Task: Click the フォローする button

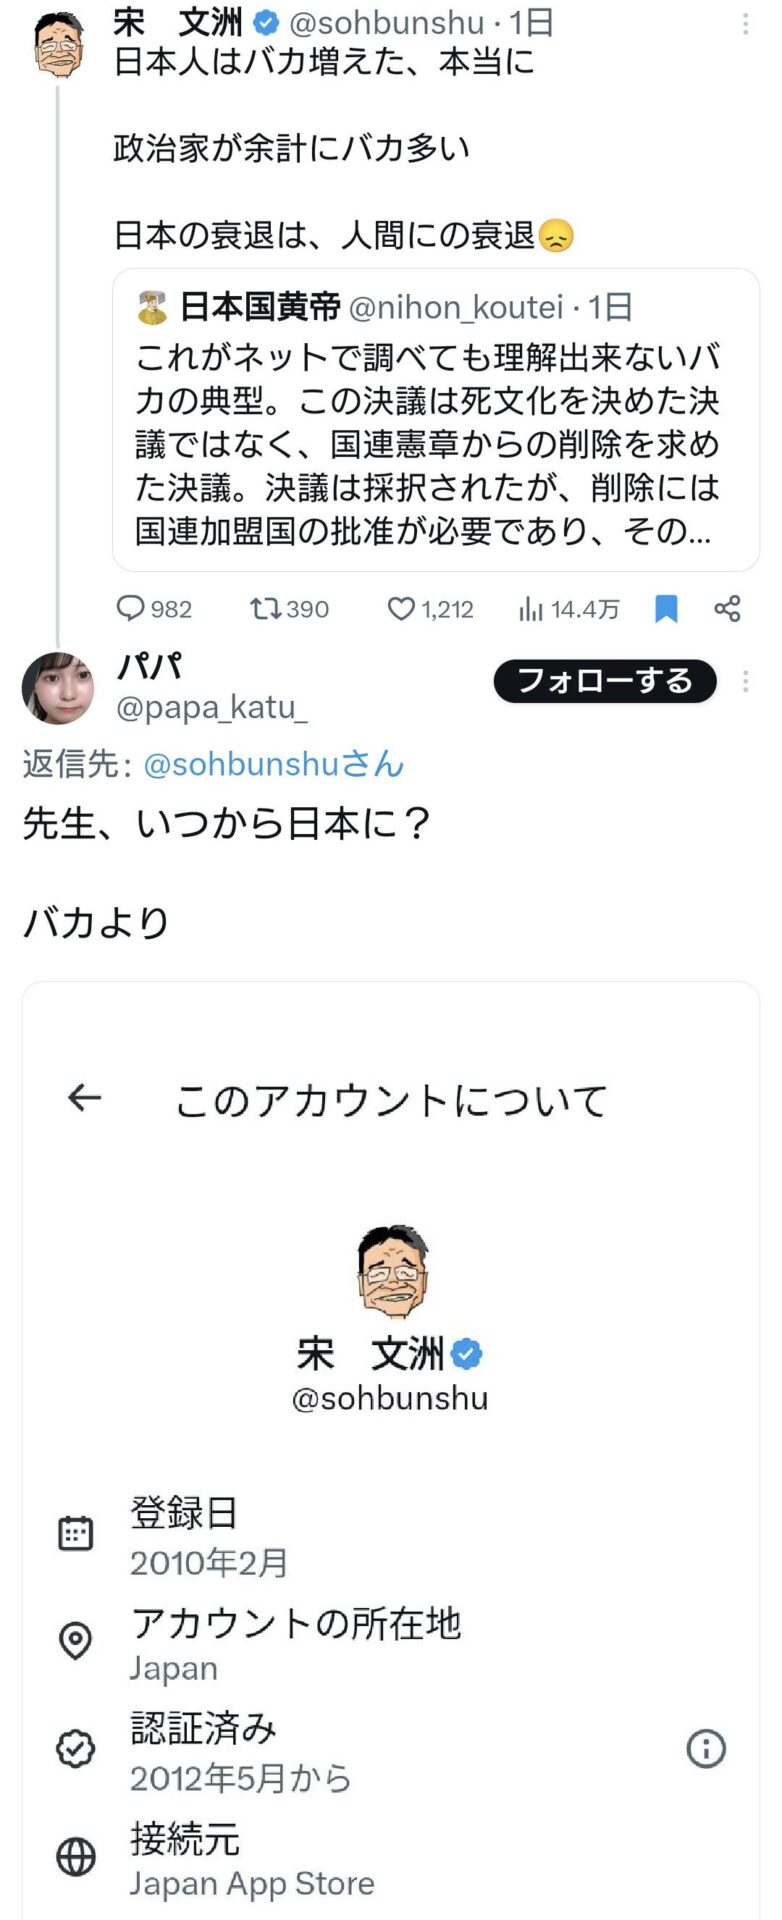Action: 605,682
